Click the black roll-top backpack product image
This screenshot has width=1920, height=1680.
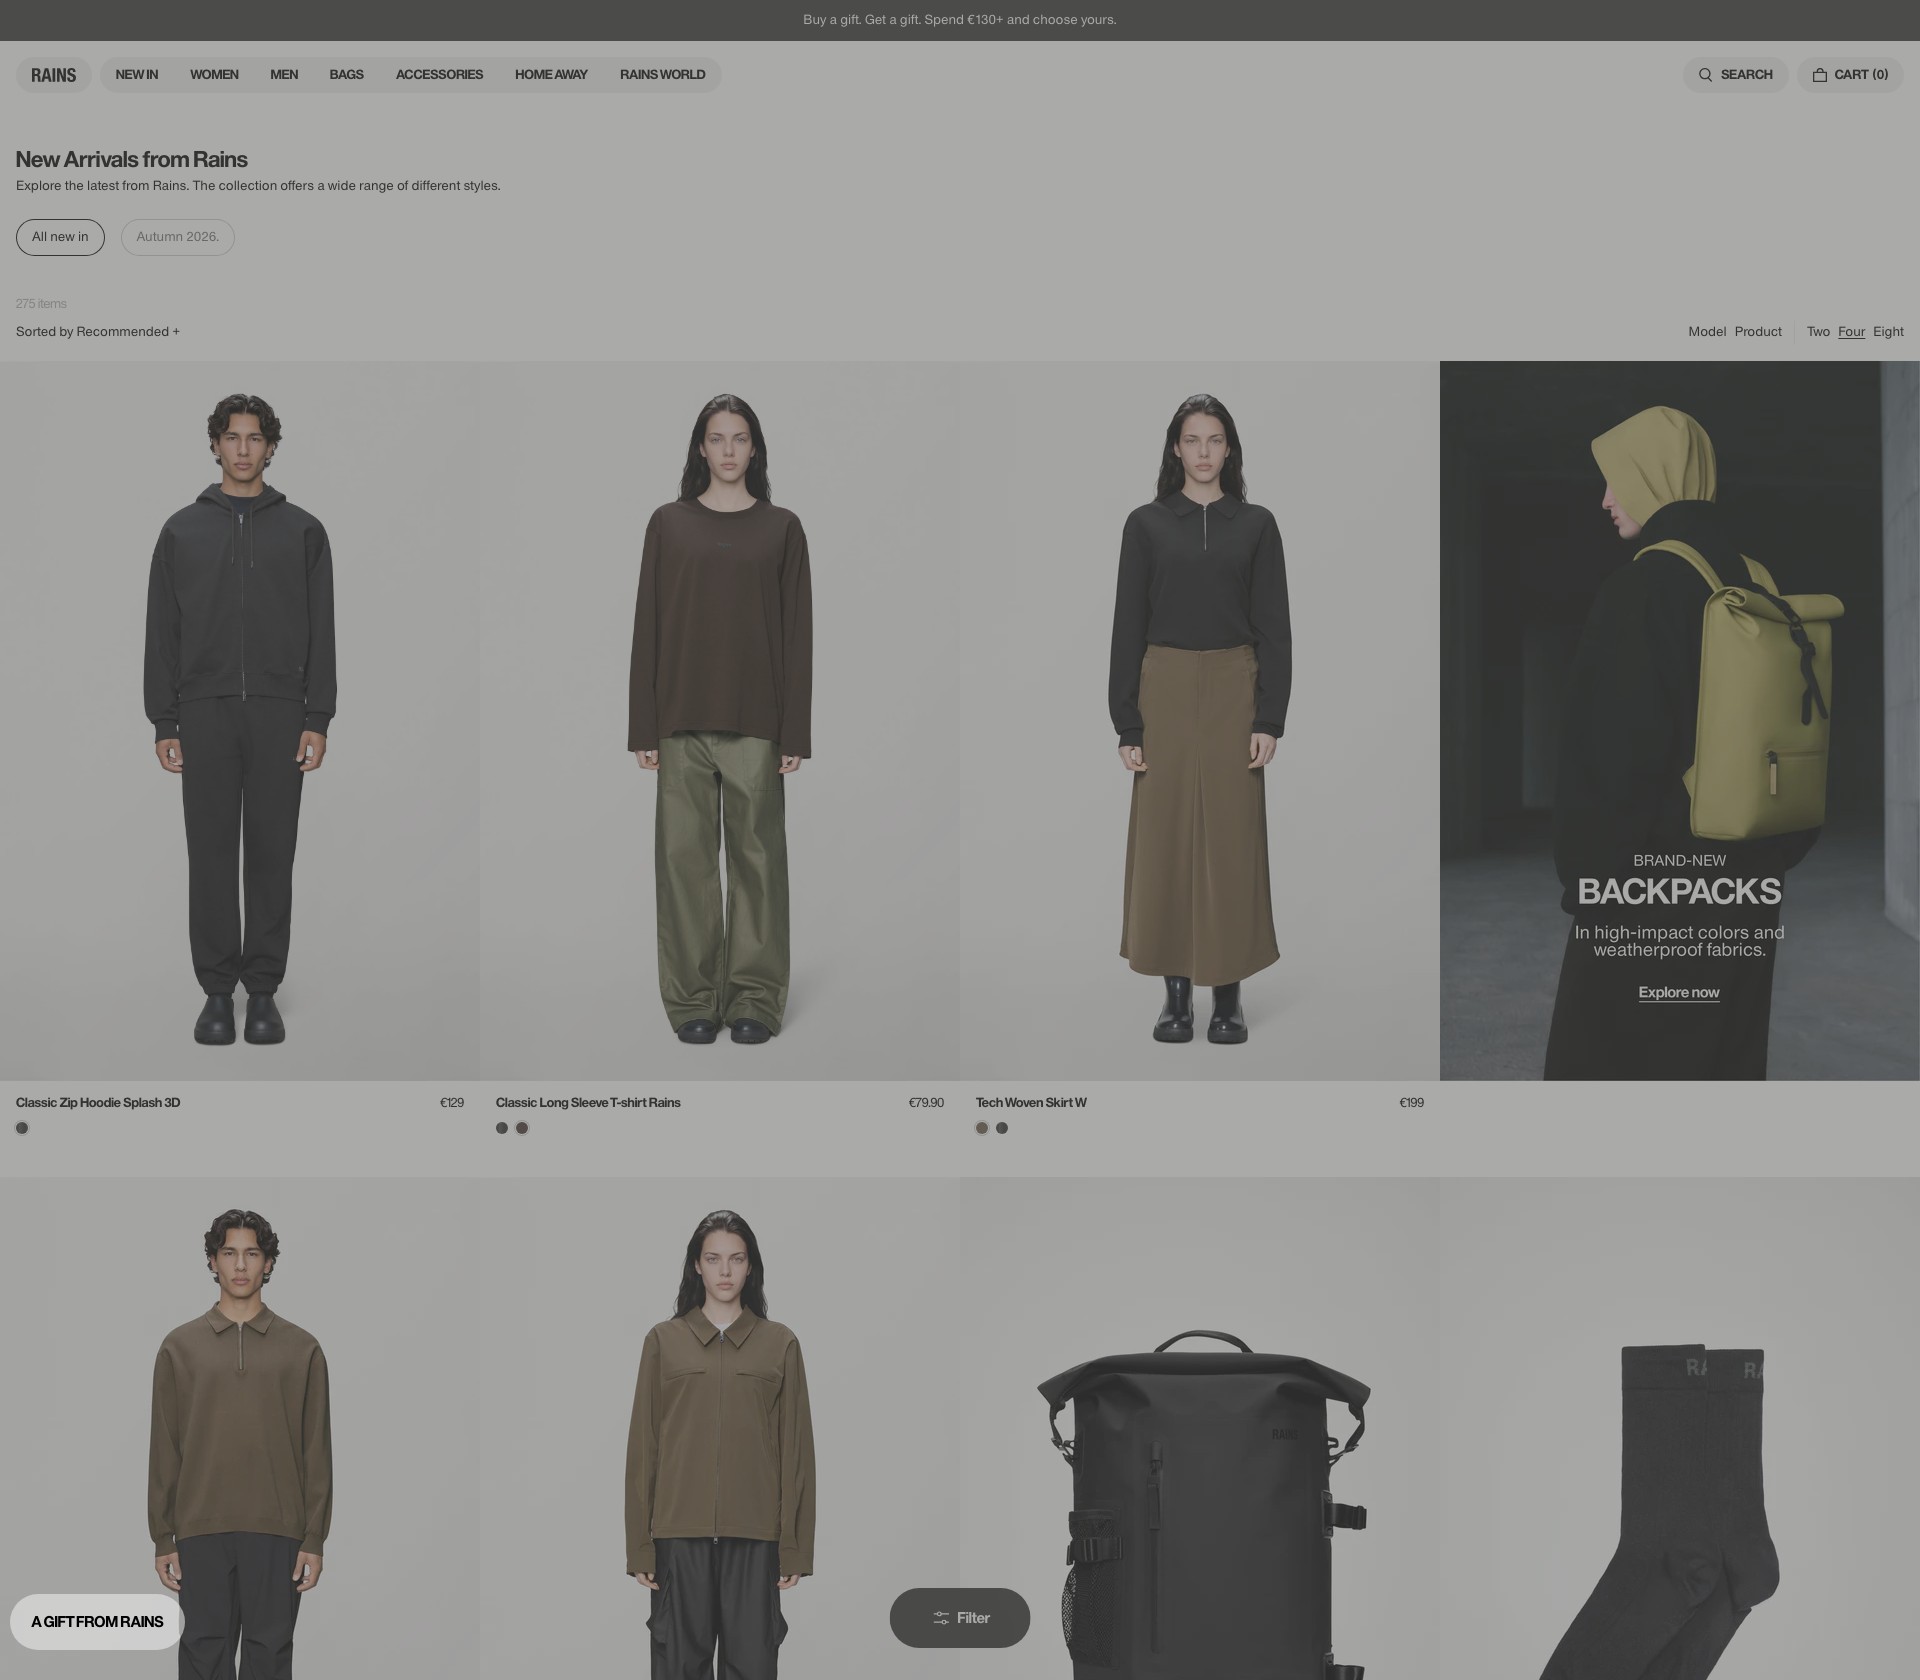(x=1200, y=1429)
